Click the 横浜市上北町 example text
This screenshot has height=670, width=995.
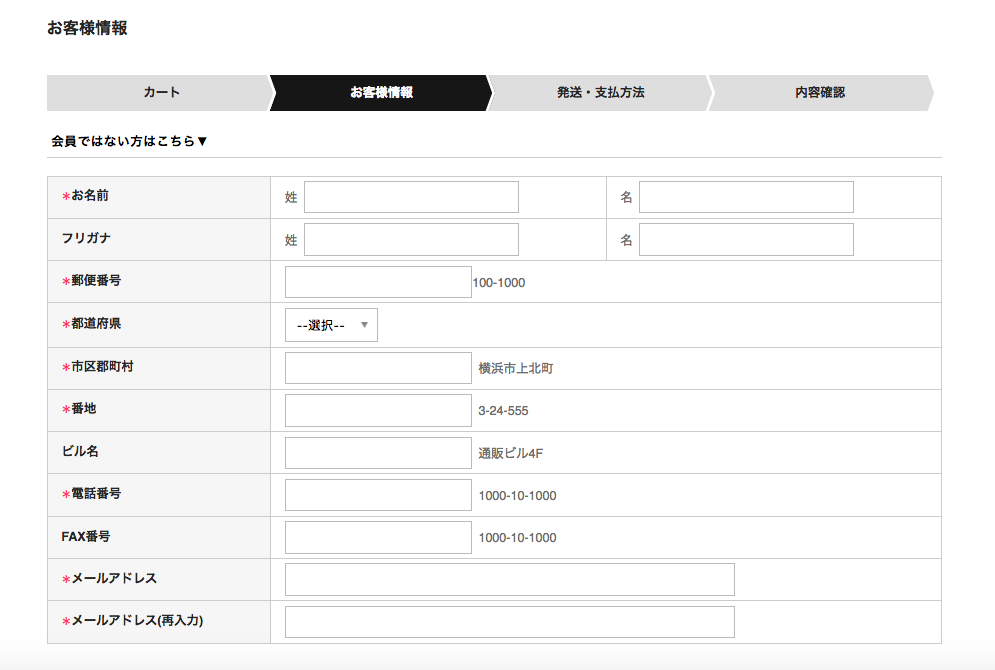click(516, 368)
